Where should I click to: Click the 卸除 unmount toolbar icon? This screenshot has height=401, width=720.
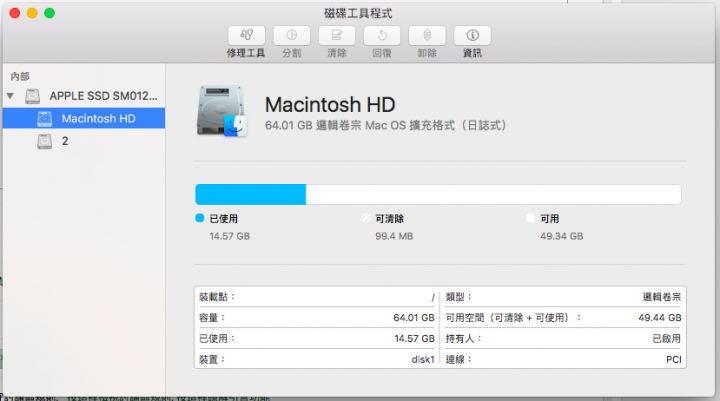[x=427, y=35]
